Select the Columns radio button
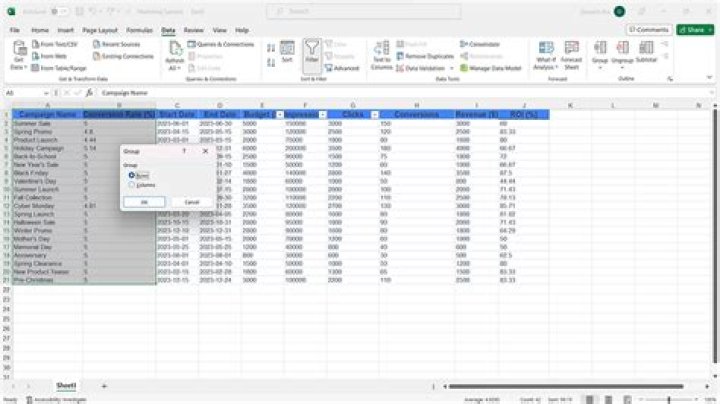 tap(132, 185)
